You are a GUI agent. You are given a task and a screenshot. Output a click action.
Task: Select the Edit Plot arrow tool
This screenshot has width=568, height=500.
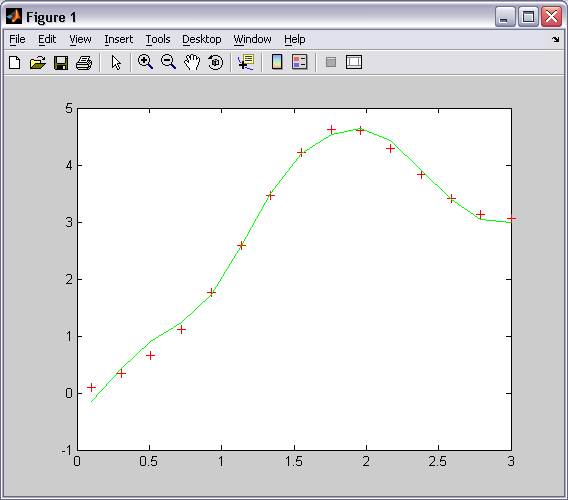click(x=116, y=63)
